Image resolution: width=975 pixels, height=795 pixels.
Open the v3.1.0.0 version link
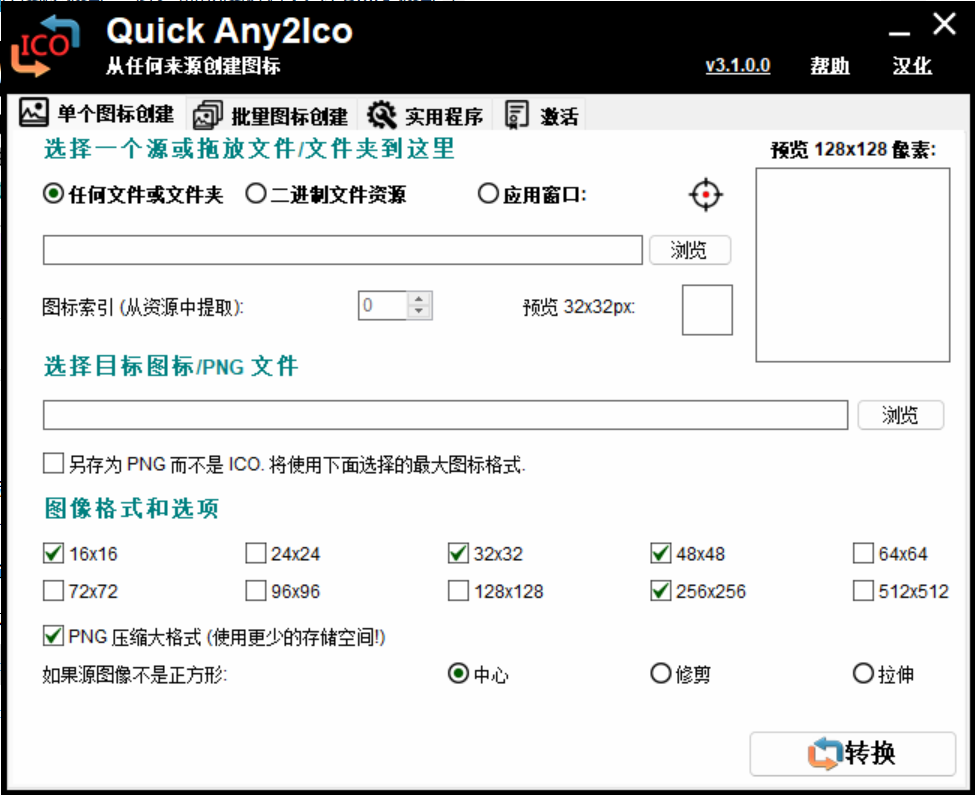(737, 65)
